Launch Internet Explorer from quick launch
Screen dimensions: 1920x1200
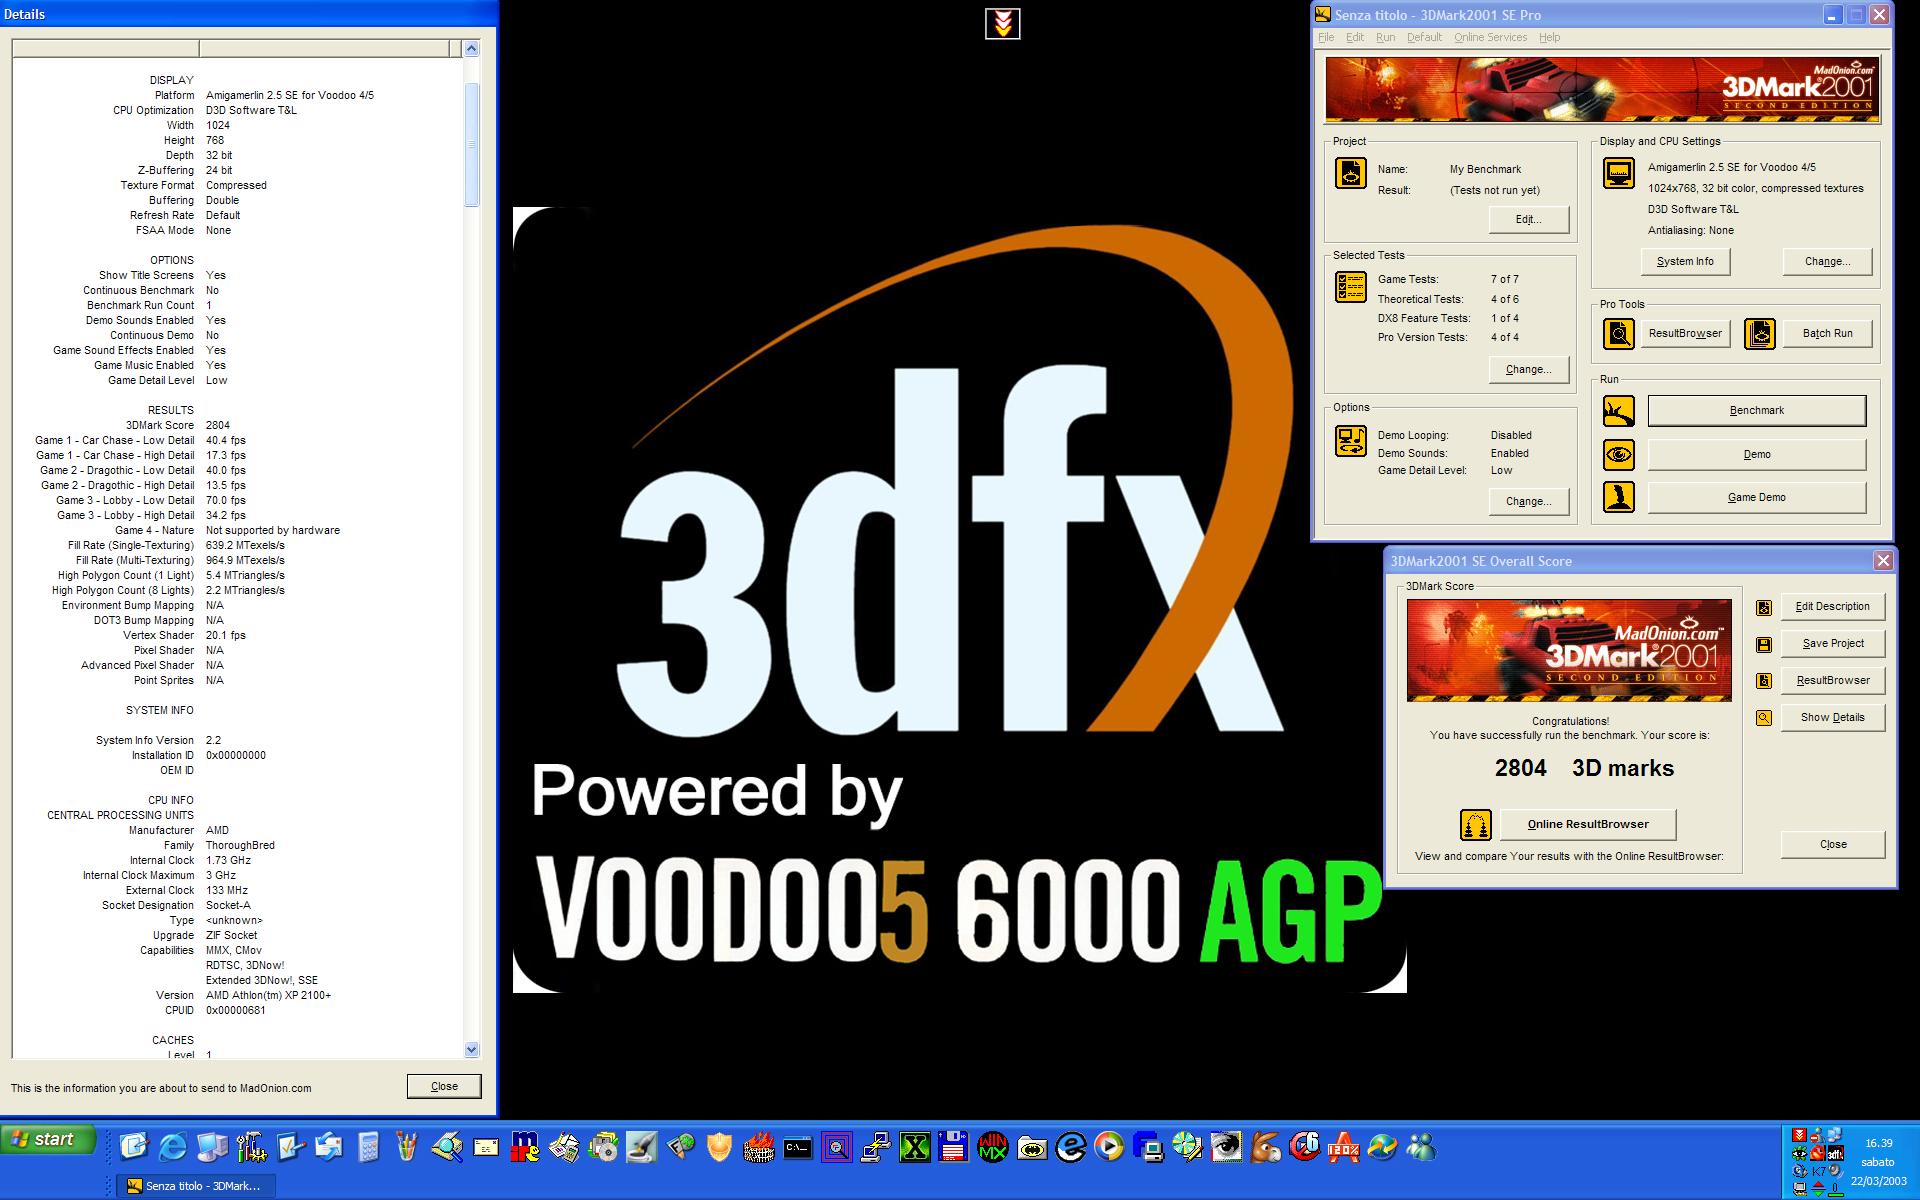[x=173, y=1146]
